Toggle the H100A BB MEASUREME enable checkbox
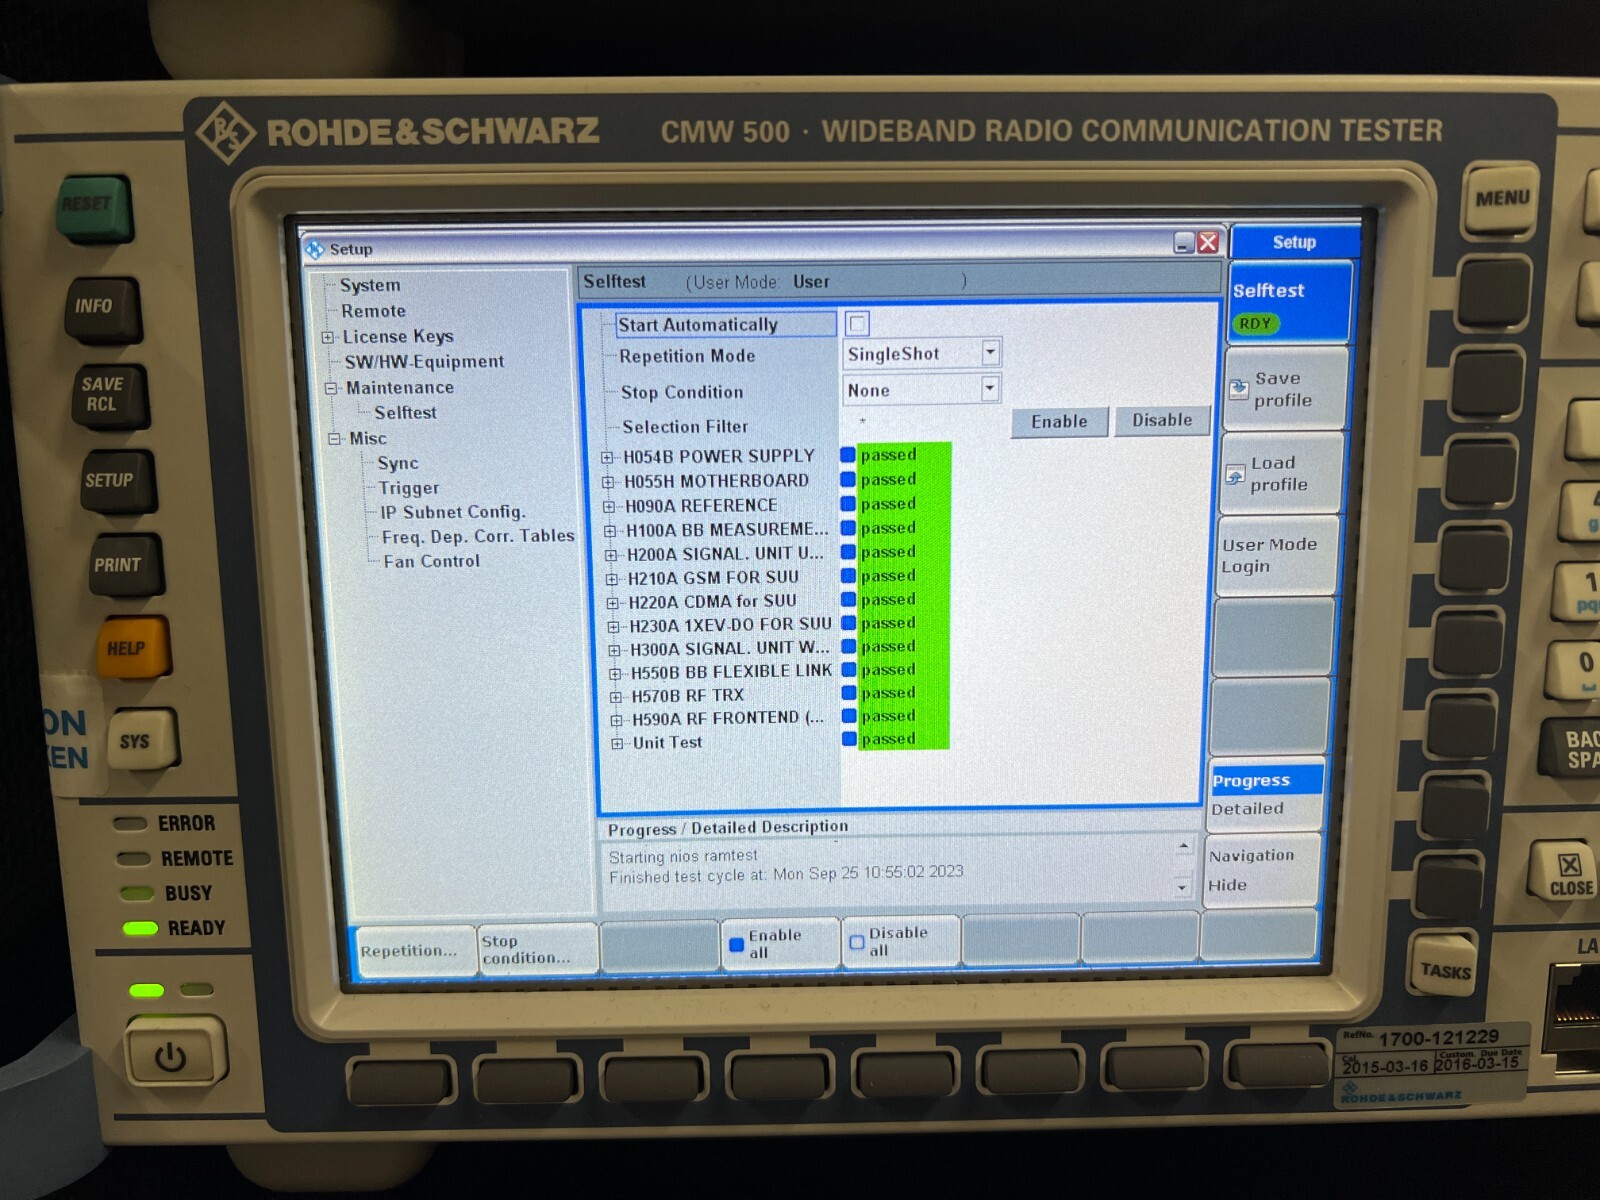 point(848,528)
